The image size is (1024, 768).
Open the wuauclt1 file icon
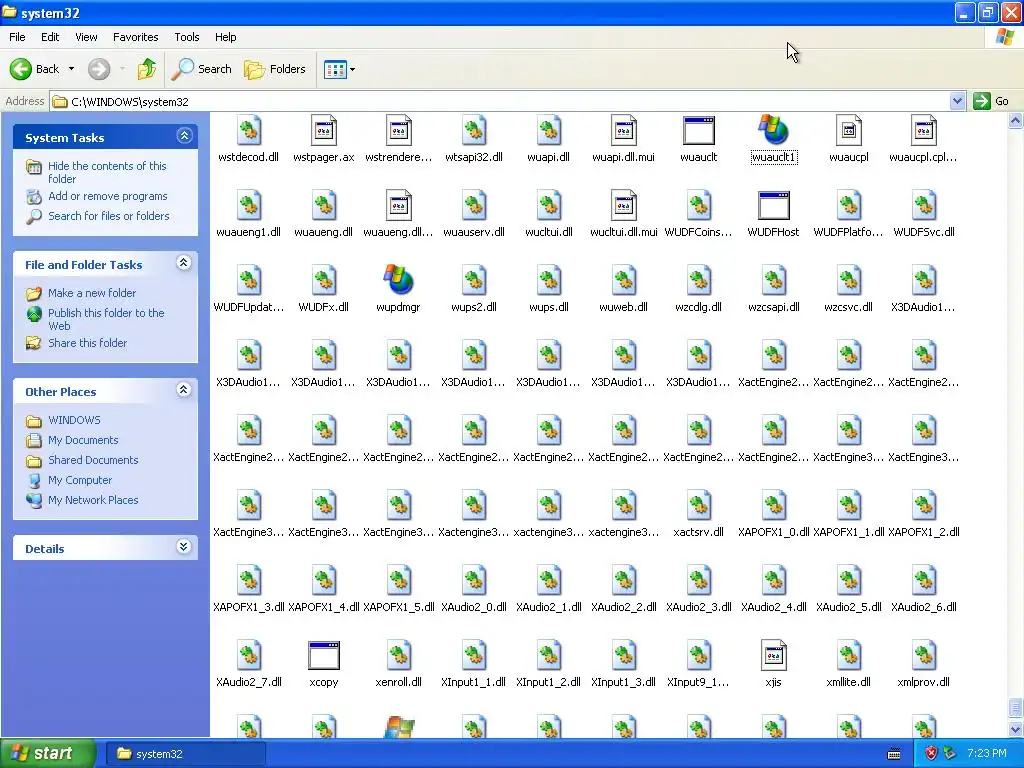(774, 131)
